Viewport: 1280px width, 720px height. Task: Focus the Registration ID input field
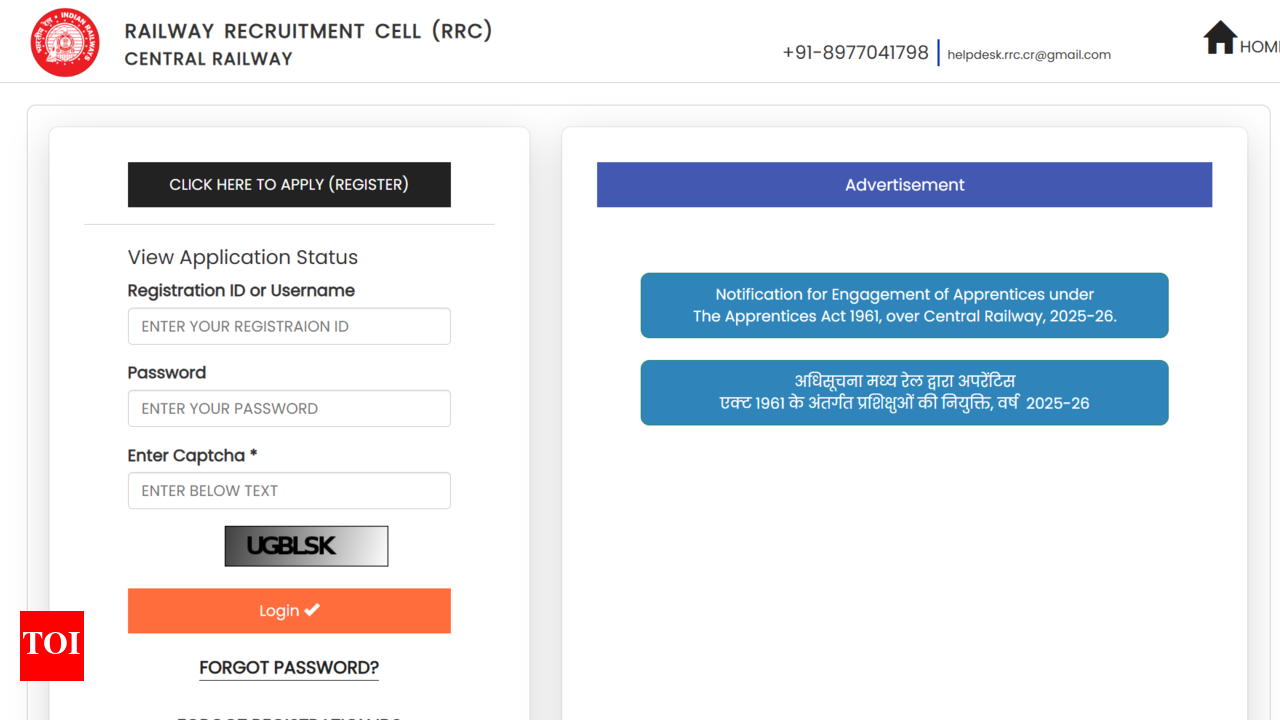point(289,326)
